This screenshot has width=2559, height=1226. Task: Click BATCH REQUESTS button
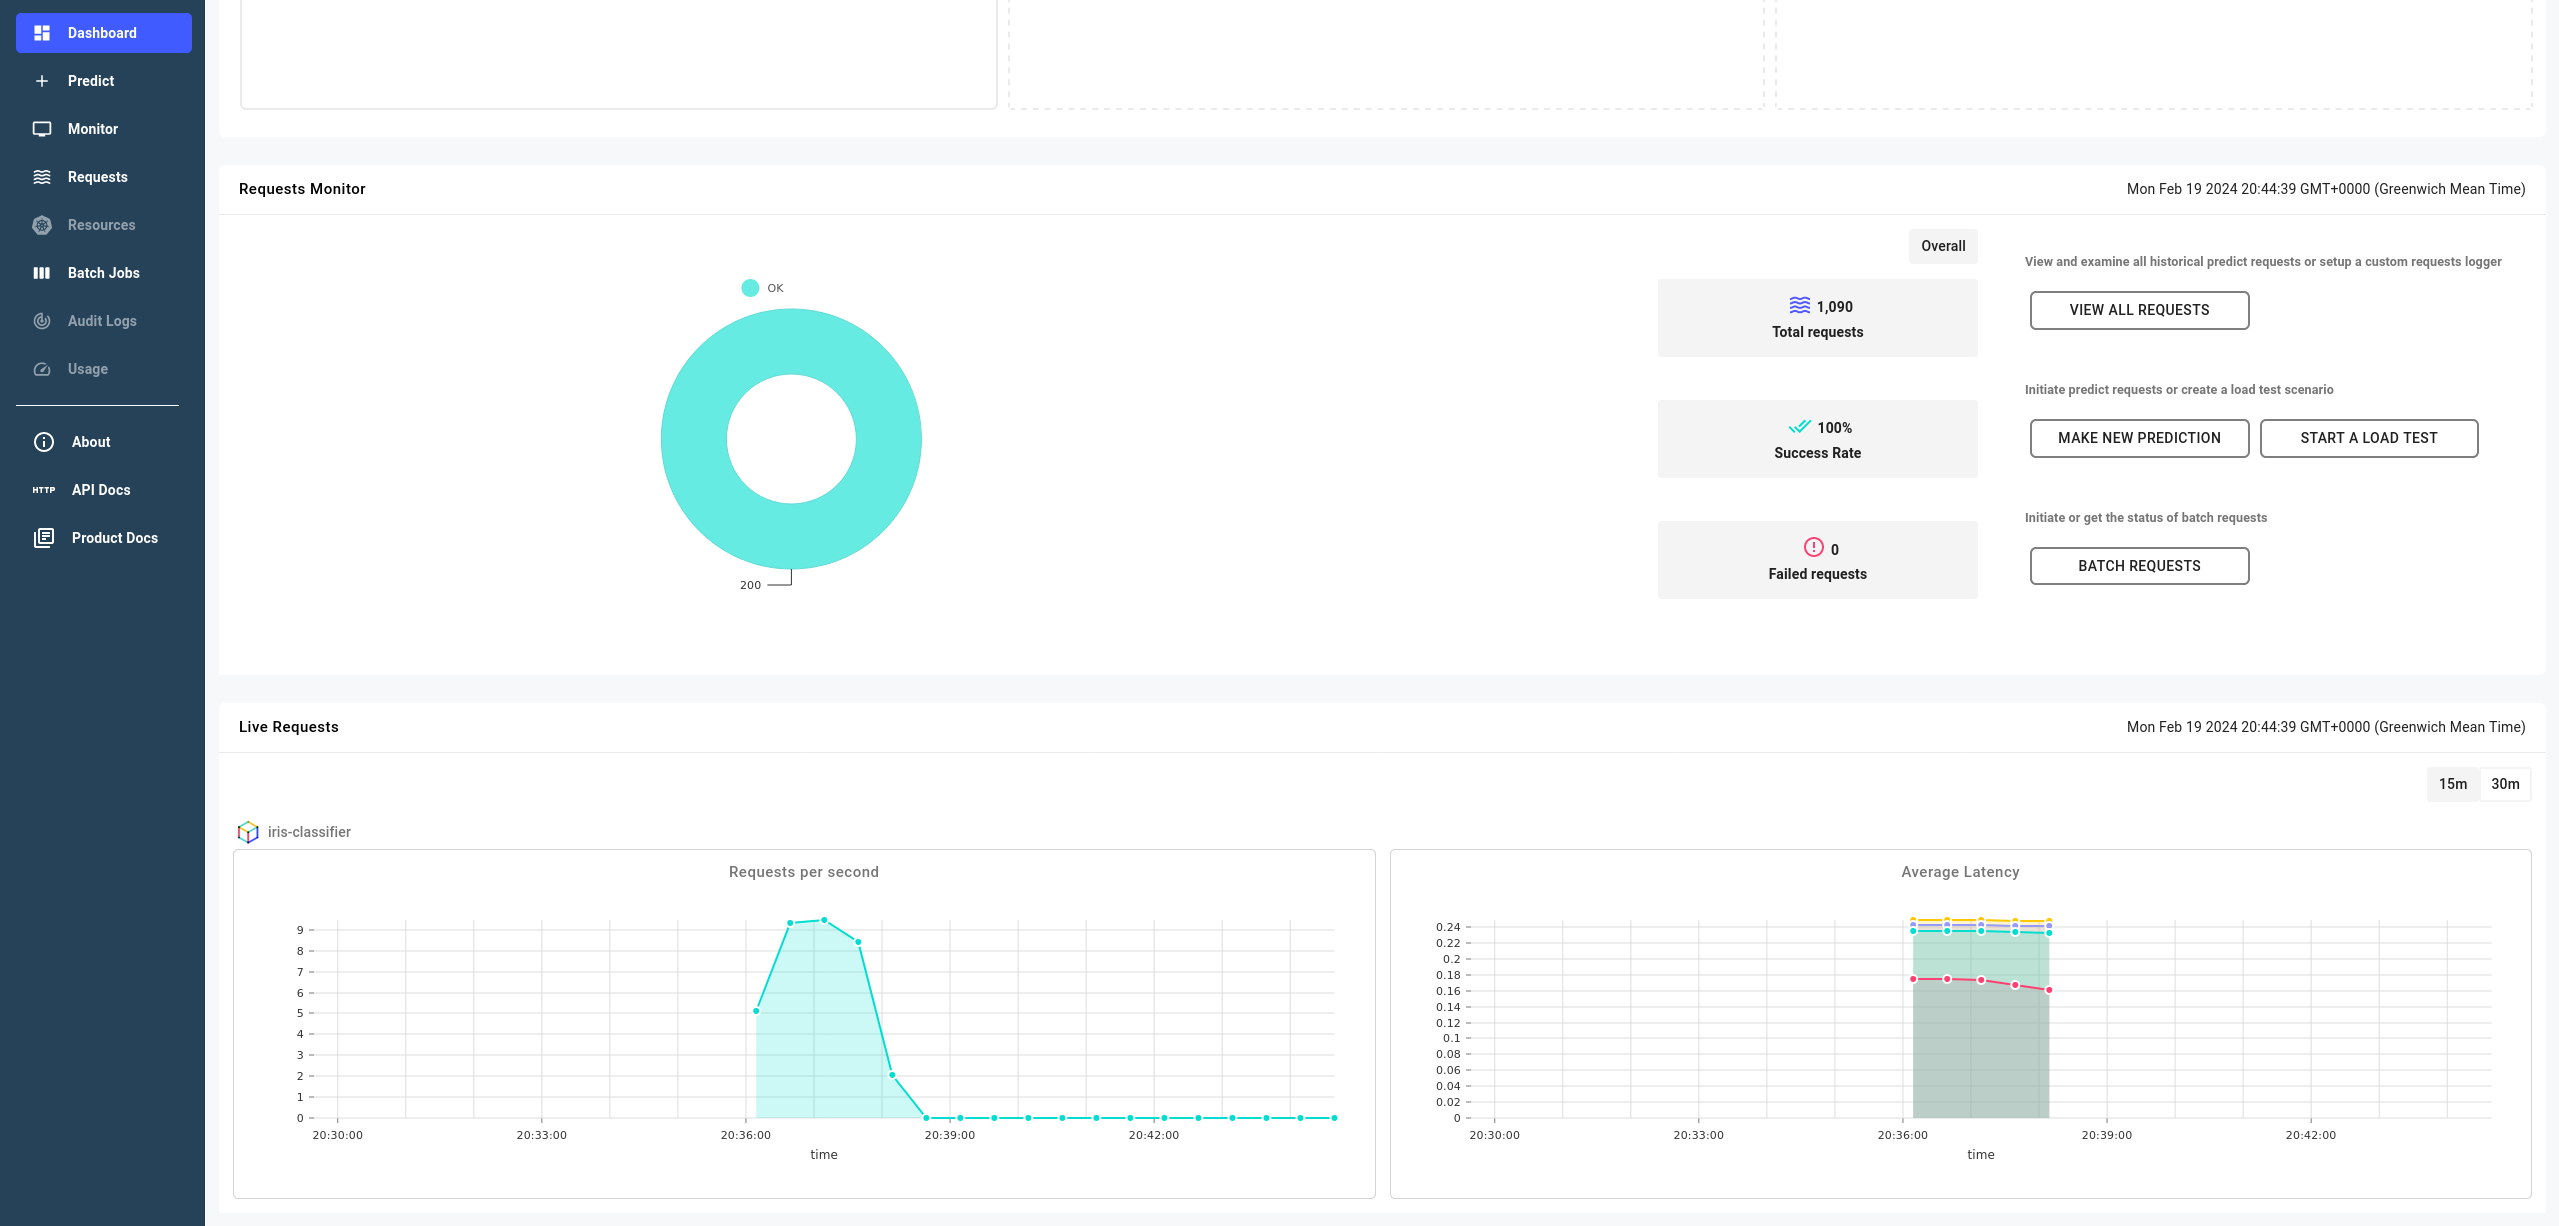[x=2139, y=566]
